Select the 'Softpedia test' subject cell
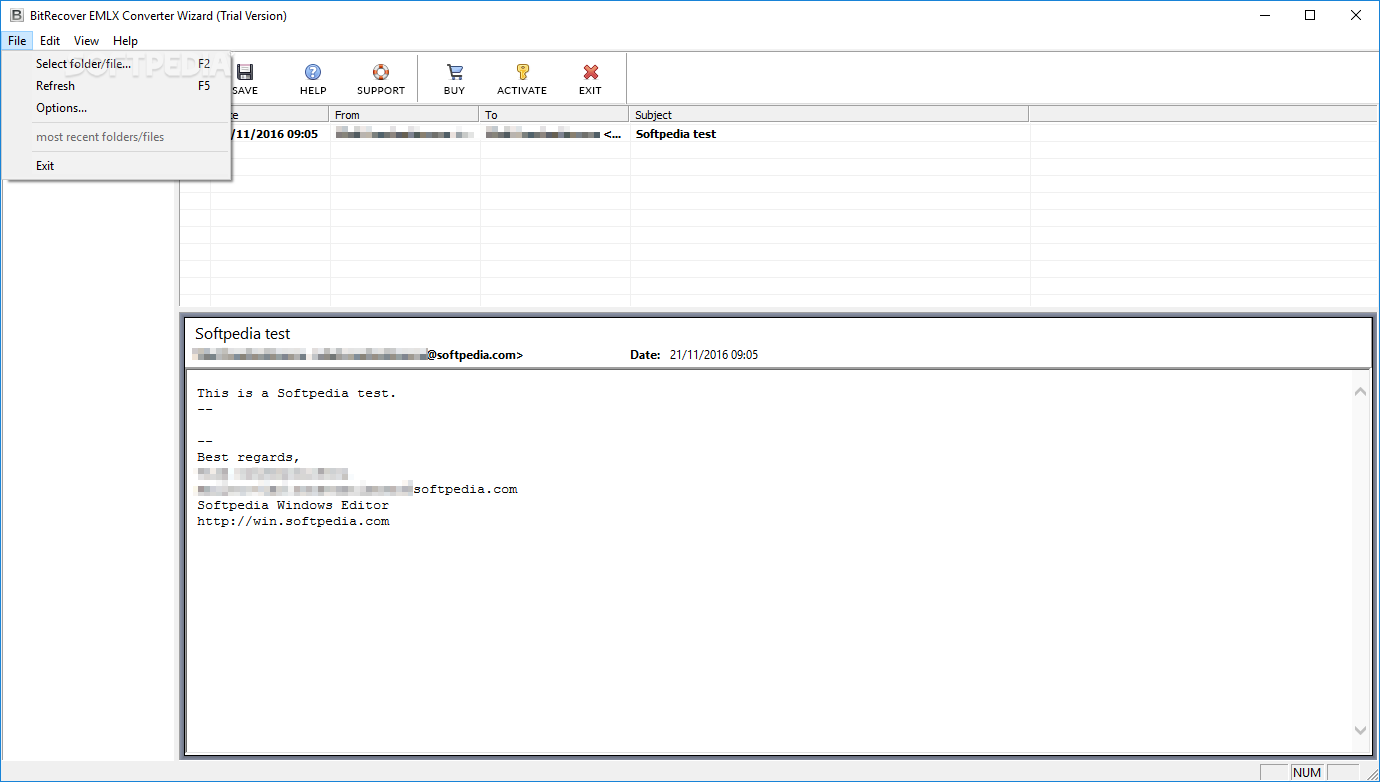 (676, 134)
